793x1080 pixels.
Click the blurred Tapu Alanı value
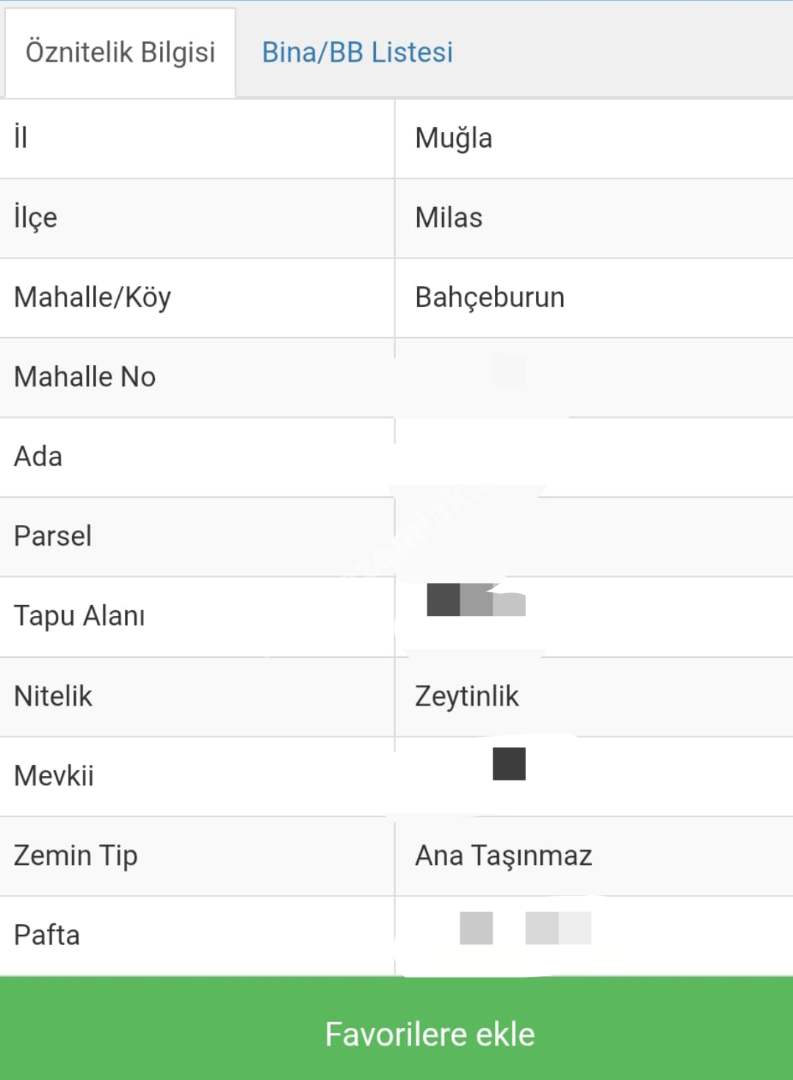476,600
